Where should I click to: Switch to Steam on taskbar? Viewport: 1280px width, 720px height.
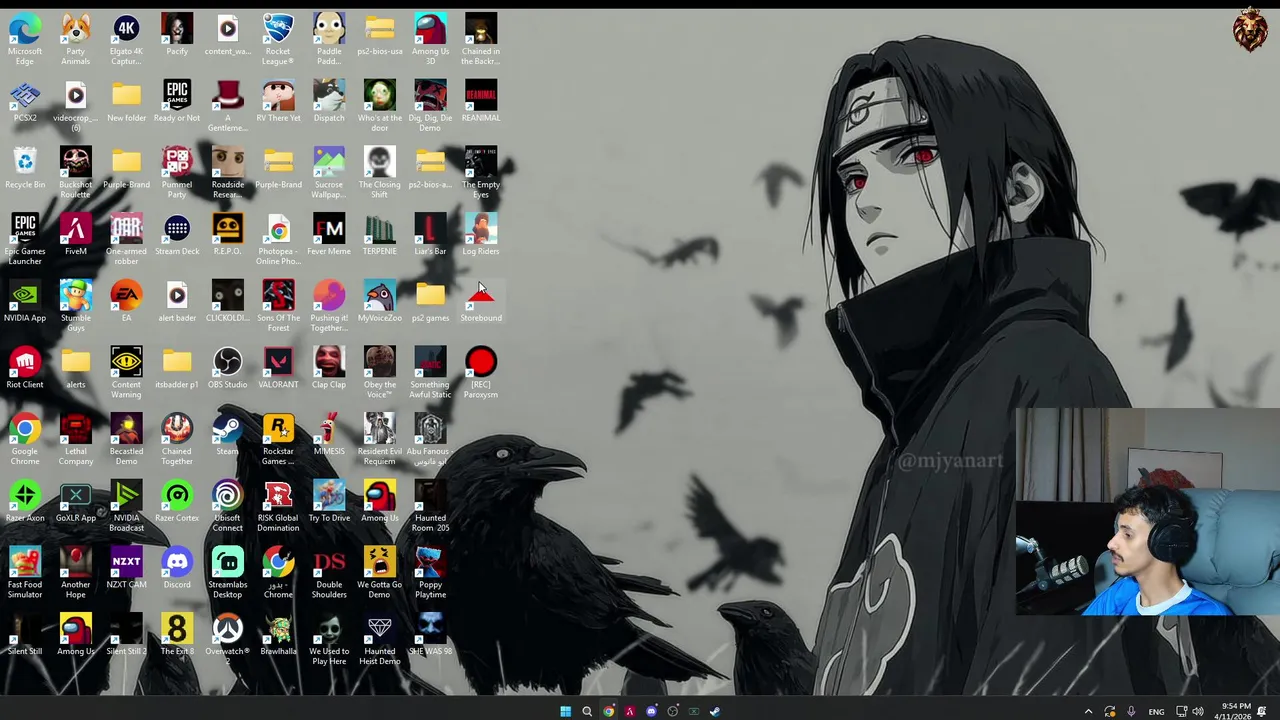coord(714,711)
